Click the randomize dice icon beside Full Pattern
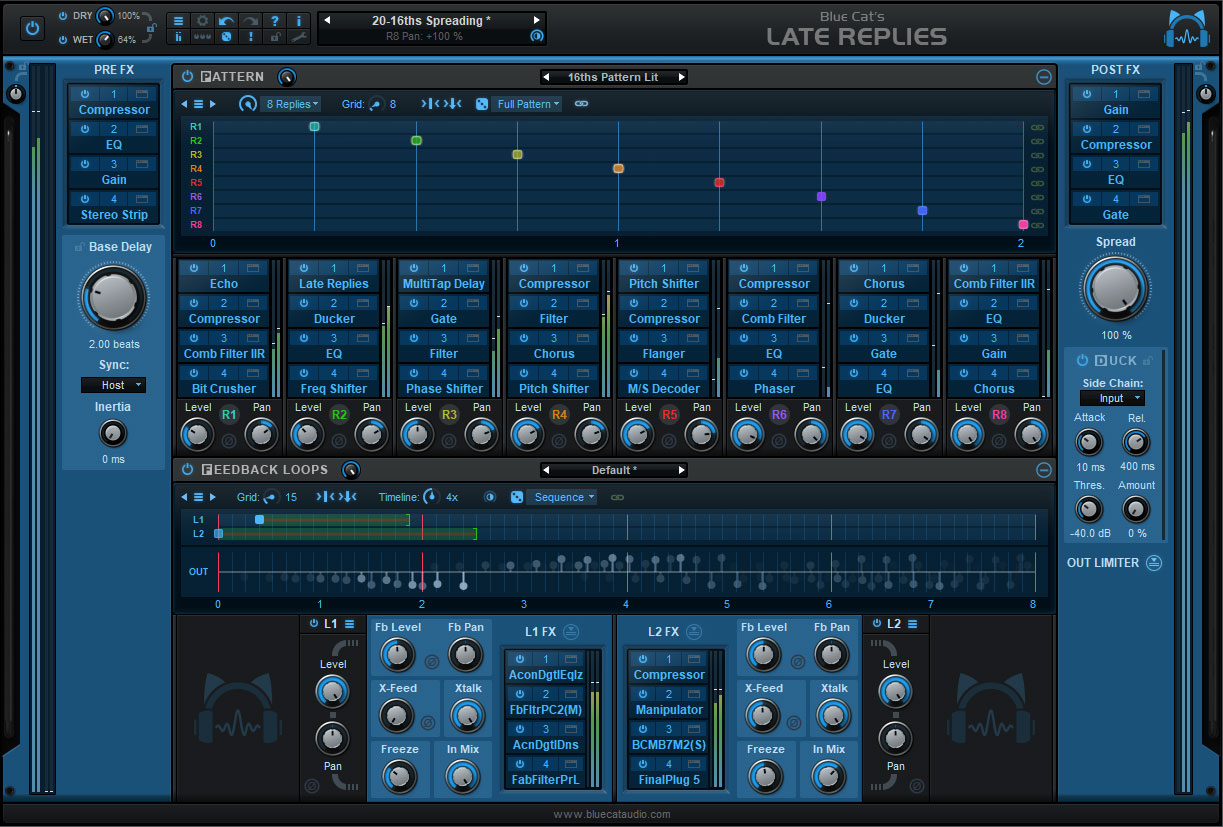The image size is (1223, 827). tap(481, 104)
